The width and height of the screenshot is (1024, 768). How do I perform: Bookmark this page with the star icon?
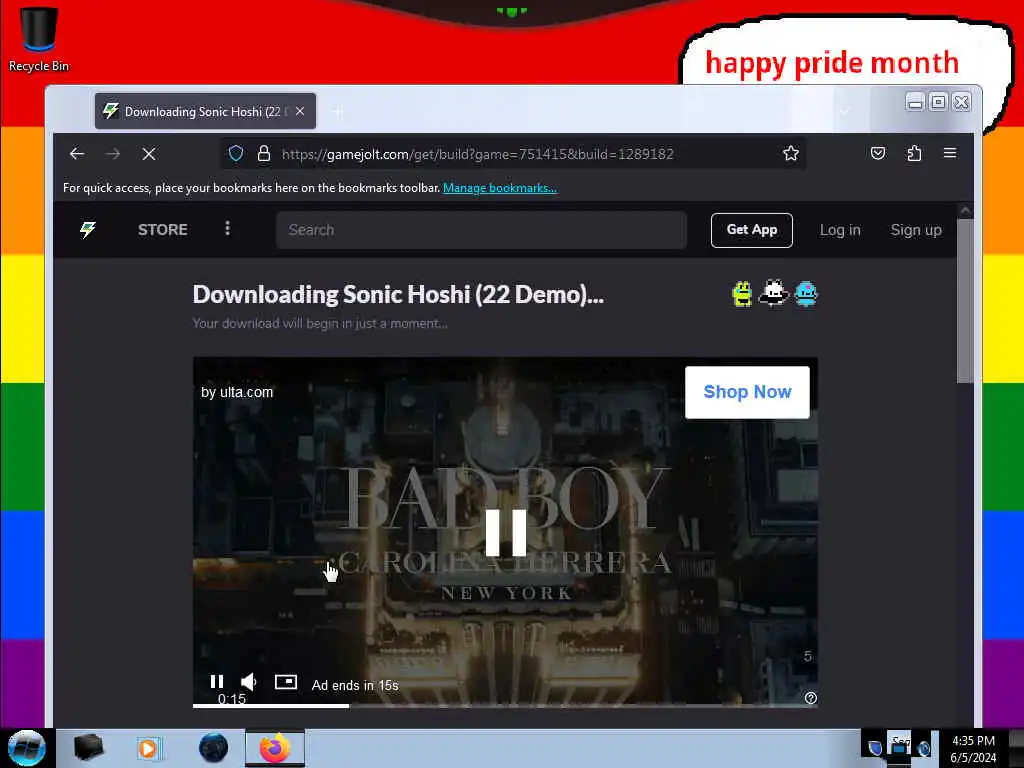(791, 153)
